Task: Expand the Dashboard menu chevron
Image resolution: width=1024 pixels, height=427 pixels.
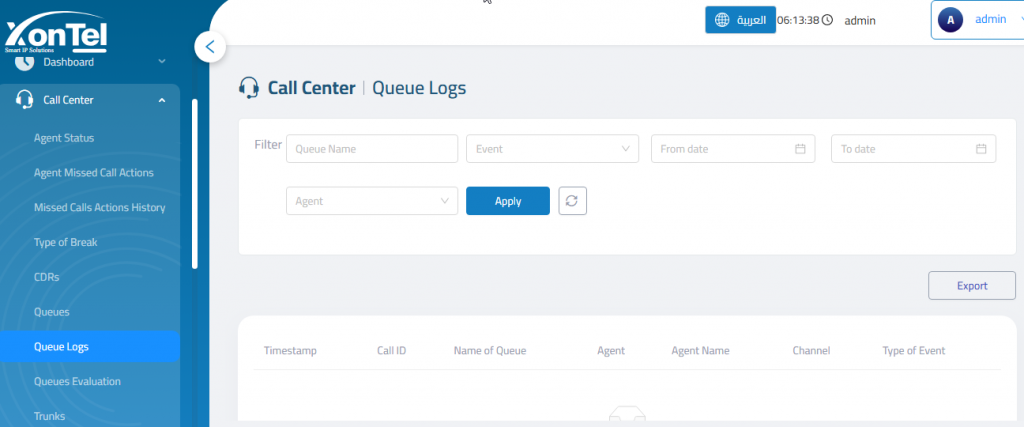Action: coord(162,61)
